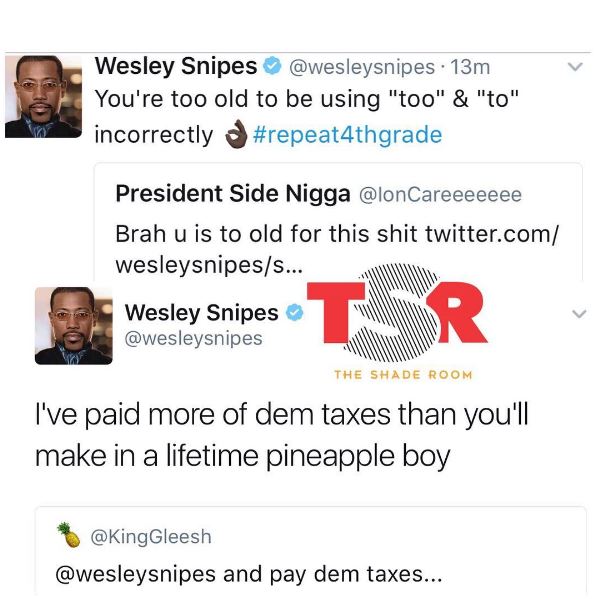Viewport: 607px width, 599px height.
Task: Click THE SHADE ROOM caption text
Action: pyautogui.click(x=403, y=375)
